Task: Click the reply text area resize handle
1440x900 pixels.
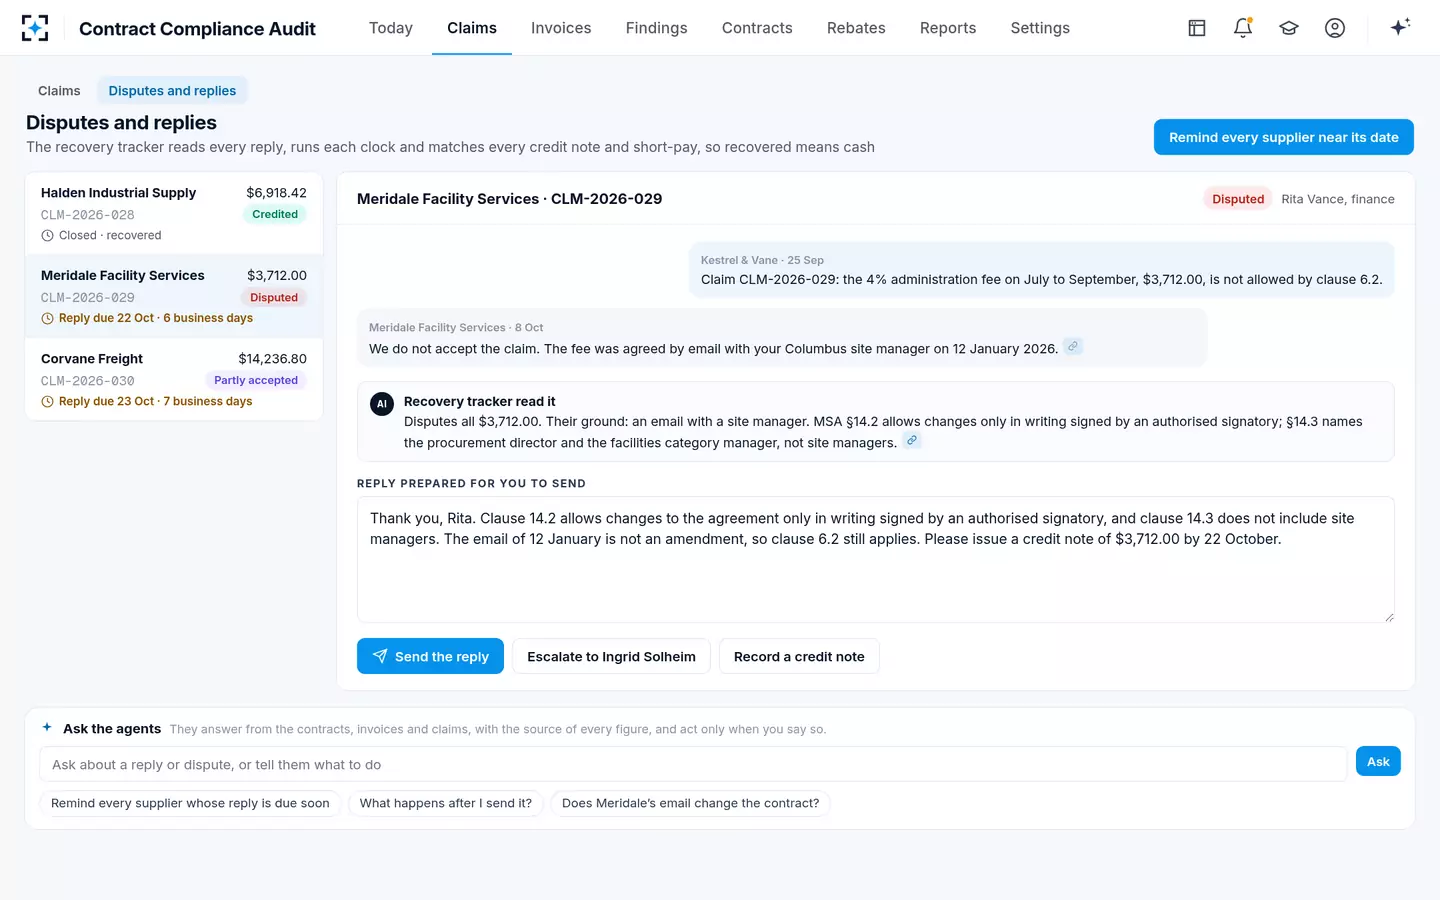Action: click(1389, 617)
